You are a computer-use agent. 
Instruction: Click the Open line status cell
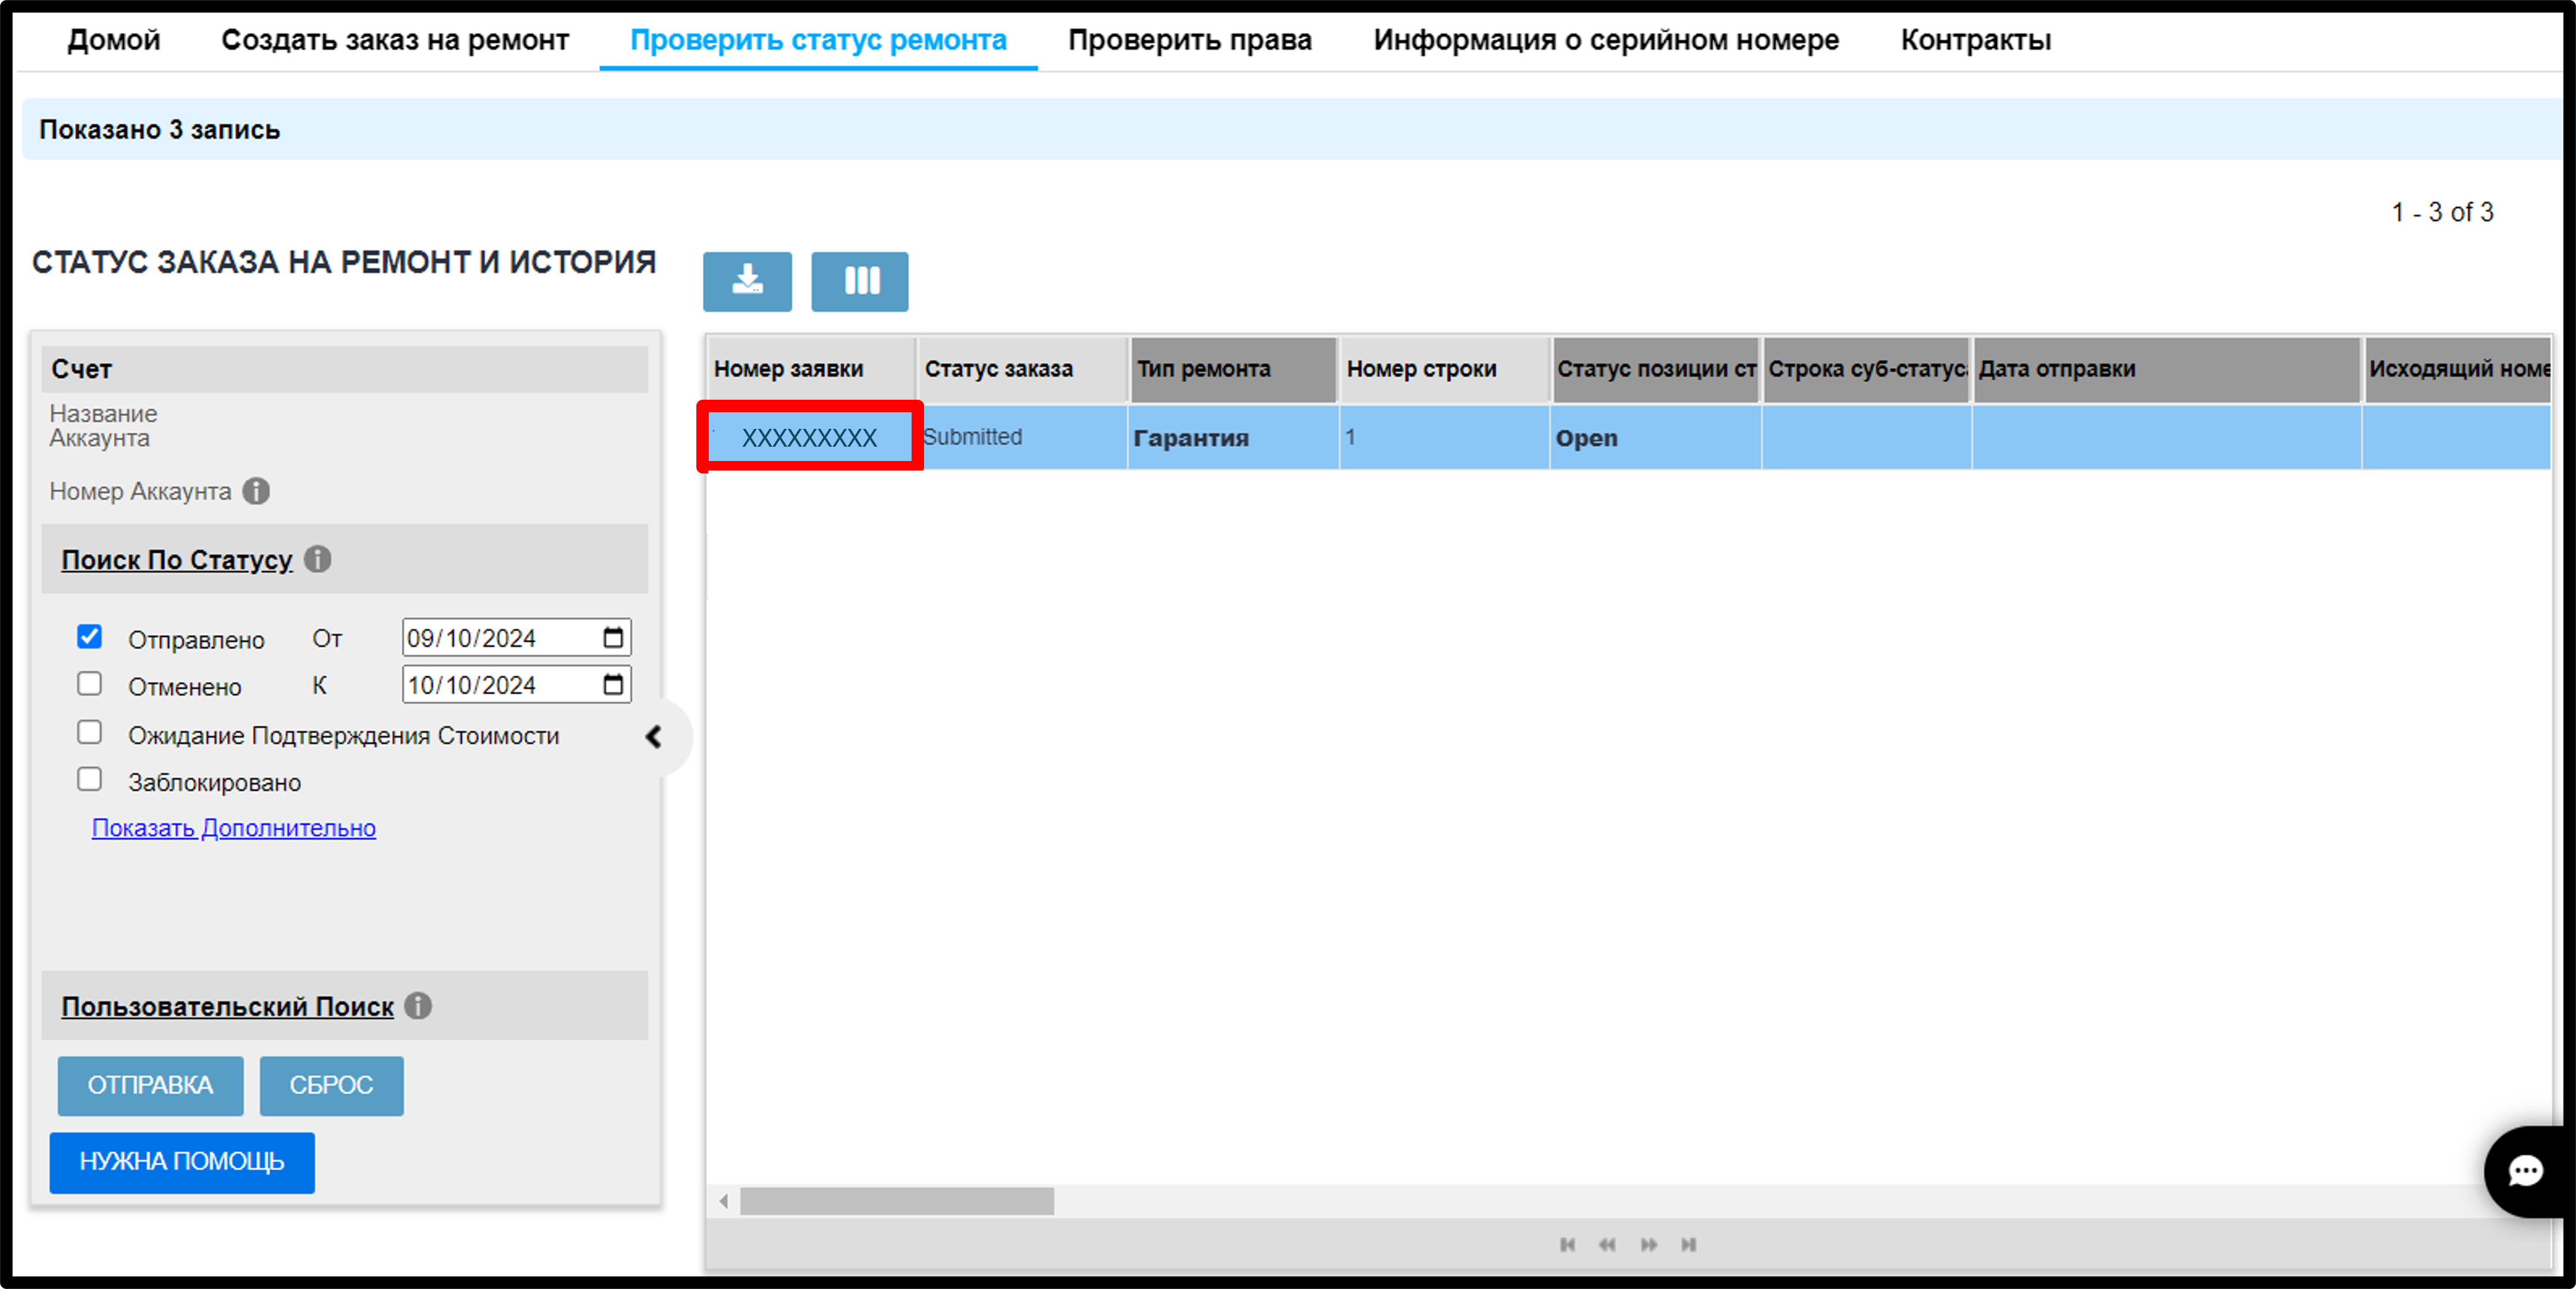pos(1655,437)
